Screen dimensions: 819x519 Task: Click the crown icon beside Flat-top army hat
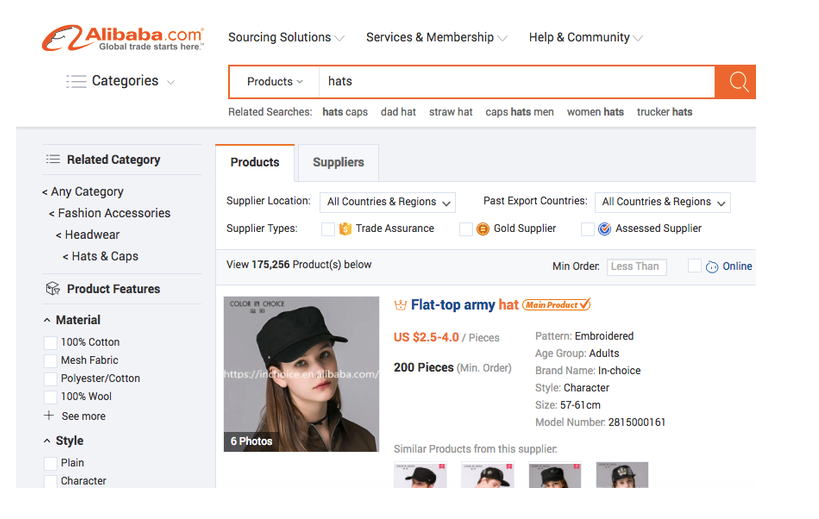coord(400,305)
